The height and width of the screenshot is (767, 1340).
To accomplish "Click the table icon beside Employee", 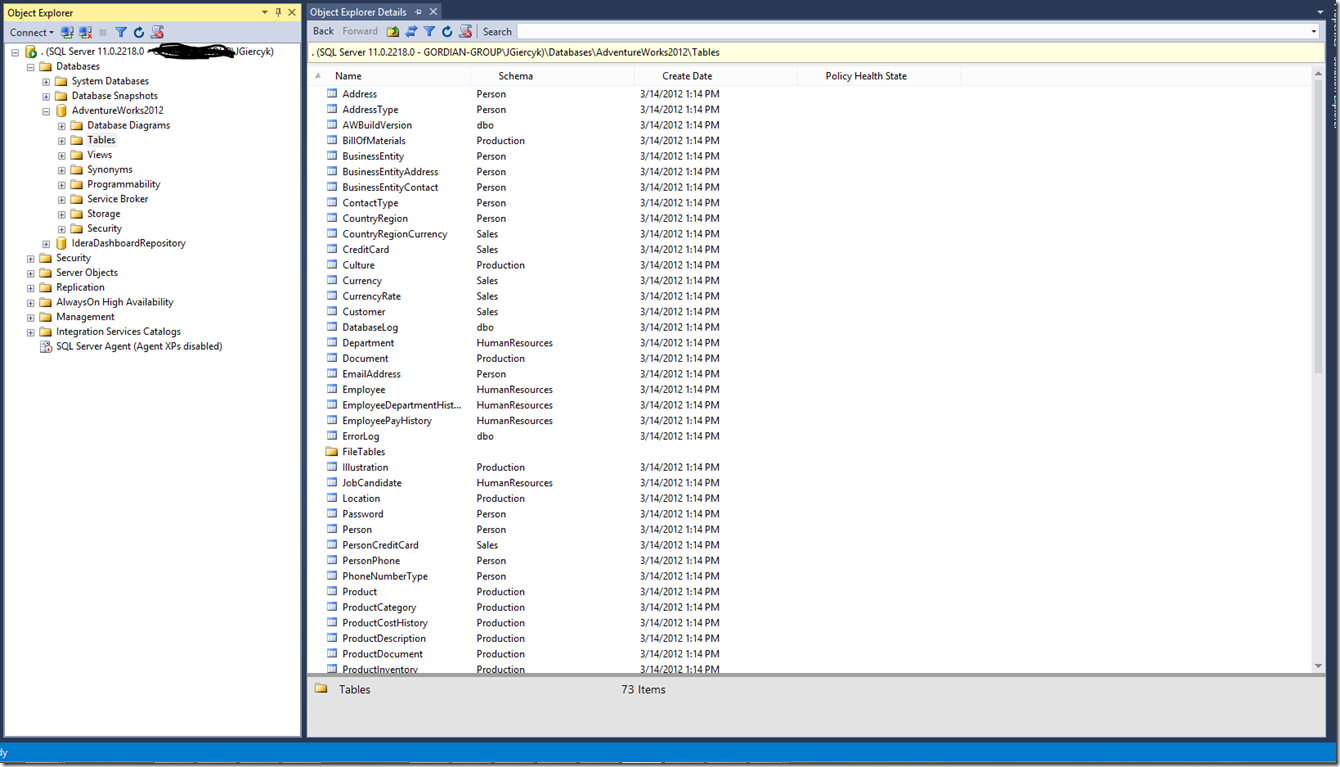I will pyautogui.click(x=333, y=390).
